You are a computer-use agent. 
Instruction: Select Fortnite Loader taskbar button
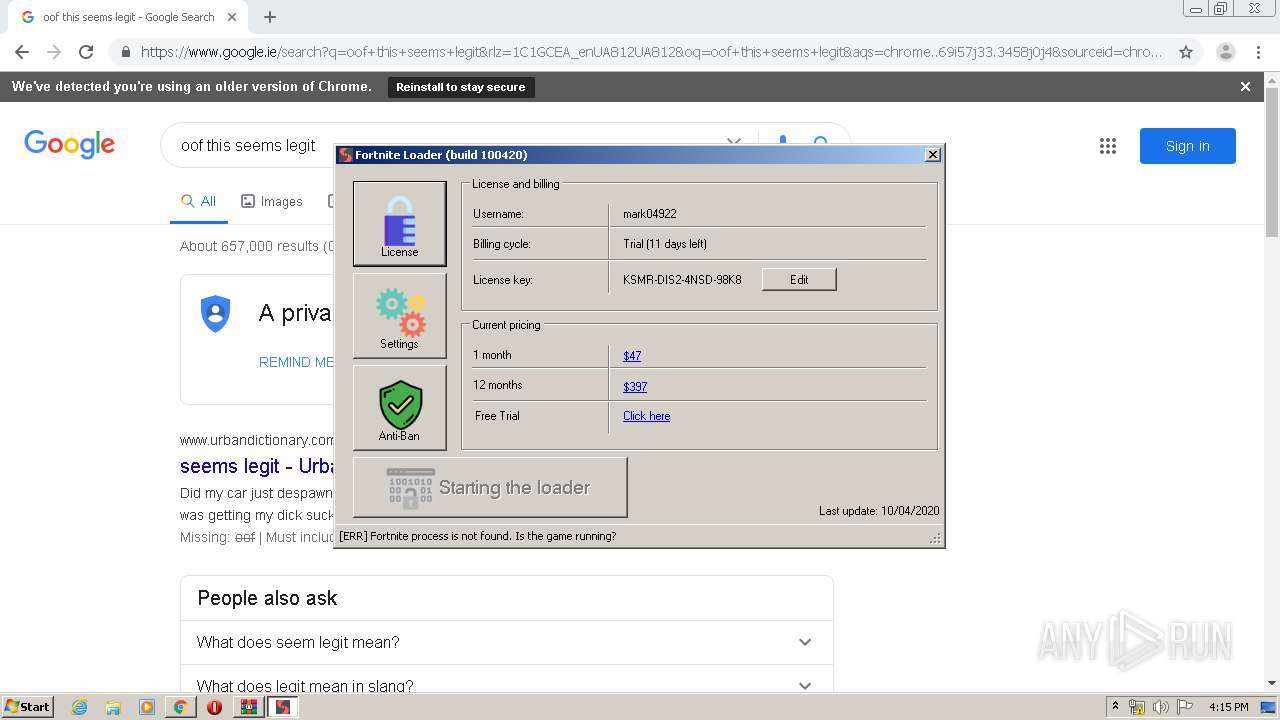283,707
